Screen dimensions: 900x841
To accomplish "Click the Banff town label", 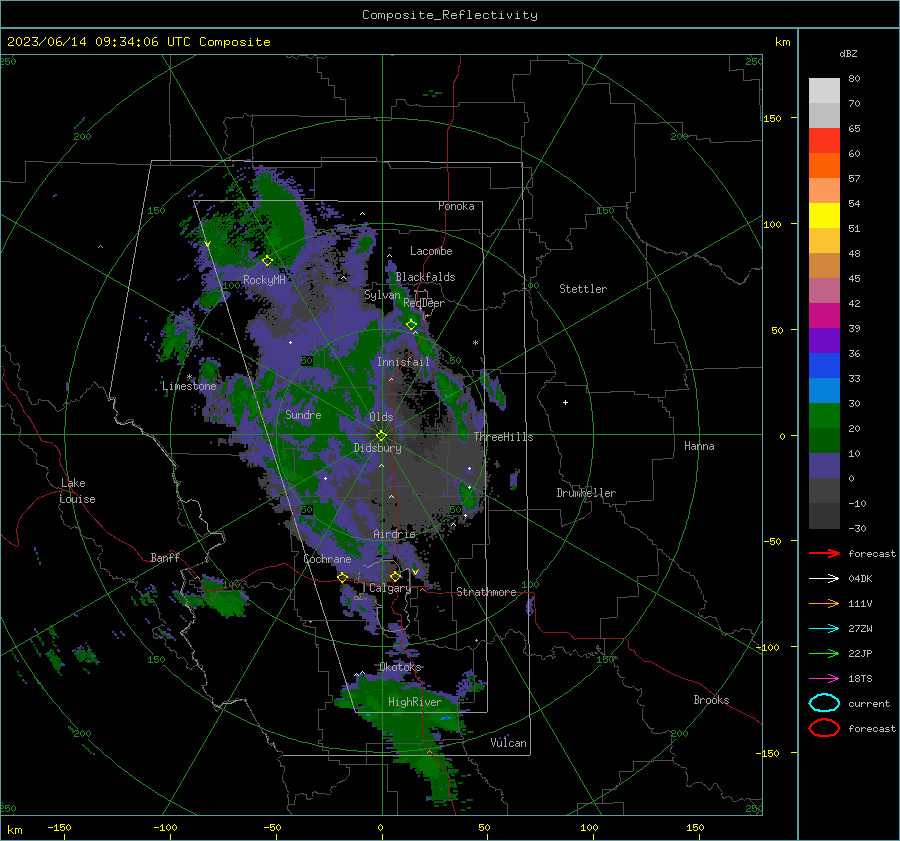I will point(165,557).
